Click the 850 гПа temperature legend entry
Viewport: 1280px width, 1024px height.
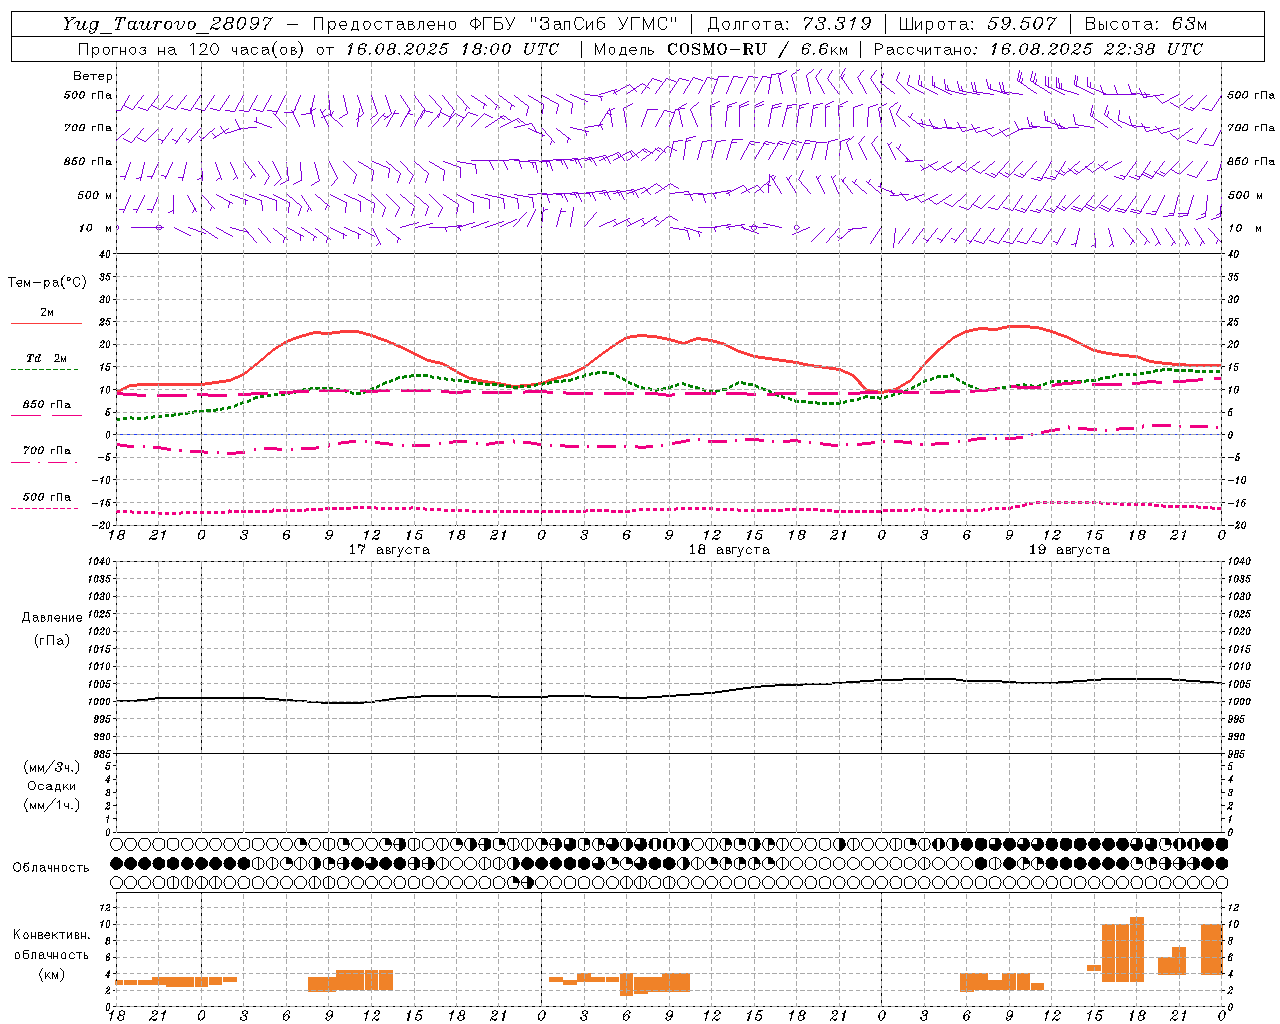click(46, 407)
